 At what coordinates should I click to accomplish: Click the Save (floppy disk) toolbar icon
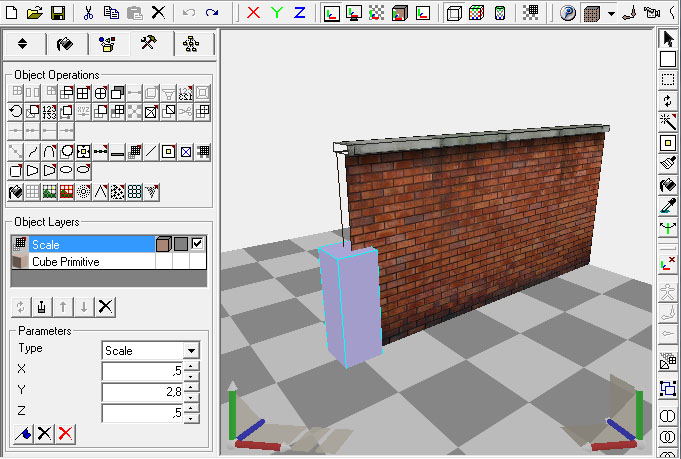(58, 13)
